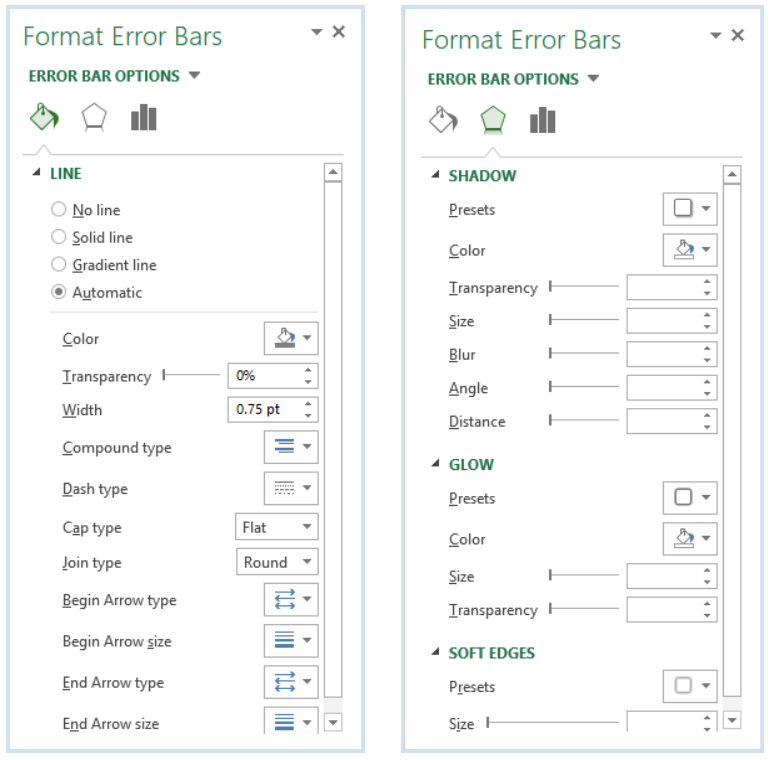Open task pane options arrow, left pane
The height and width of the screenshot is (760, 771).
[317, 32]
